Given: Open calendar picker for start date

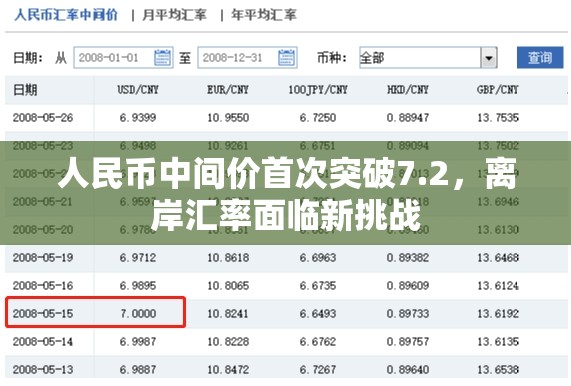Looking at the screenshot, I should (x=162, y=58).
